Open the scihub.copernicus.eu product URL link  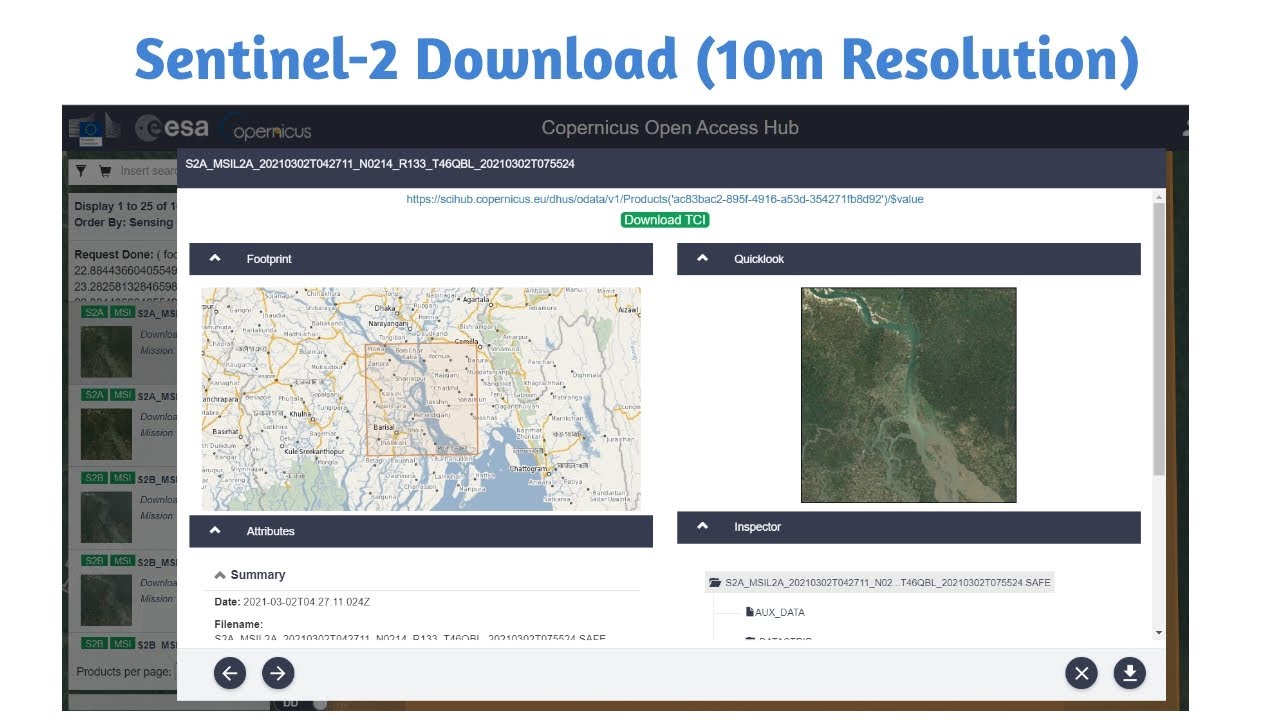pyautogui.click(x=665, y=199)
